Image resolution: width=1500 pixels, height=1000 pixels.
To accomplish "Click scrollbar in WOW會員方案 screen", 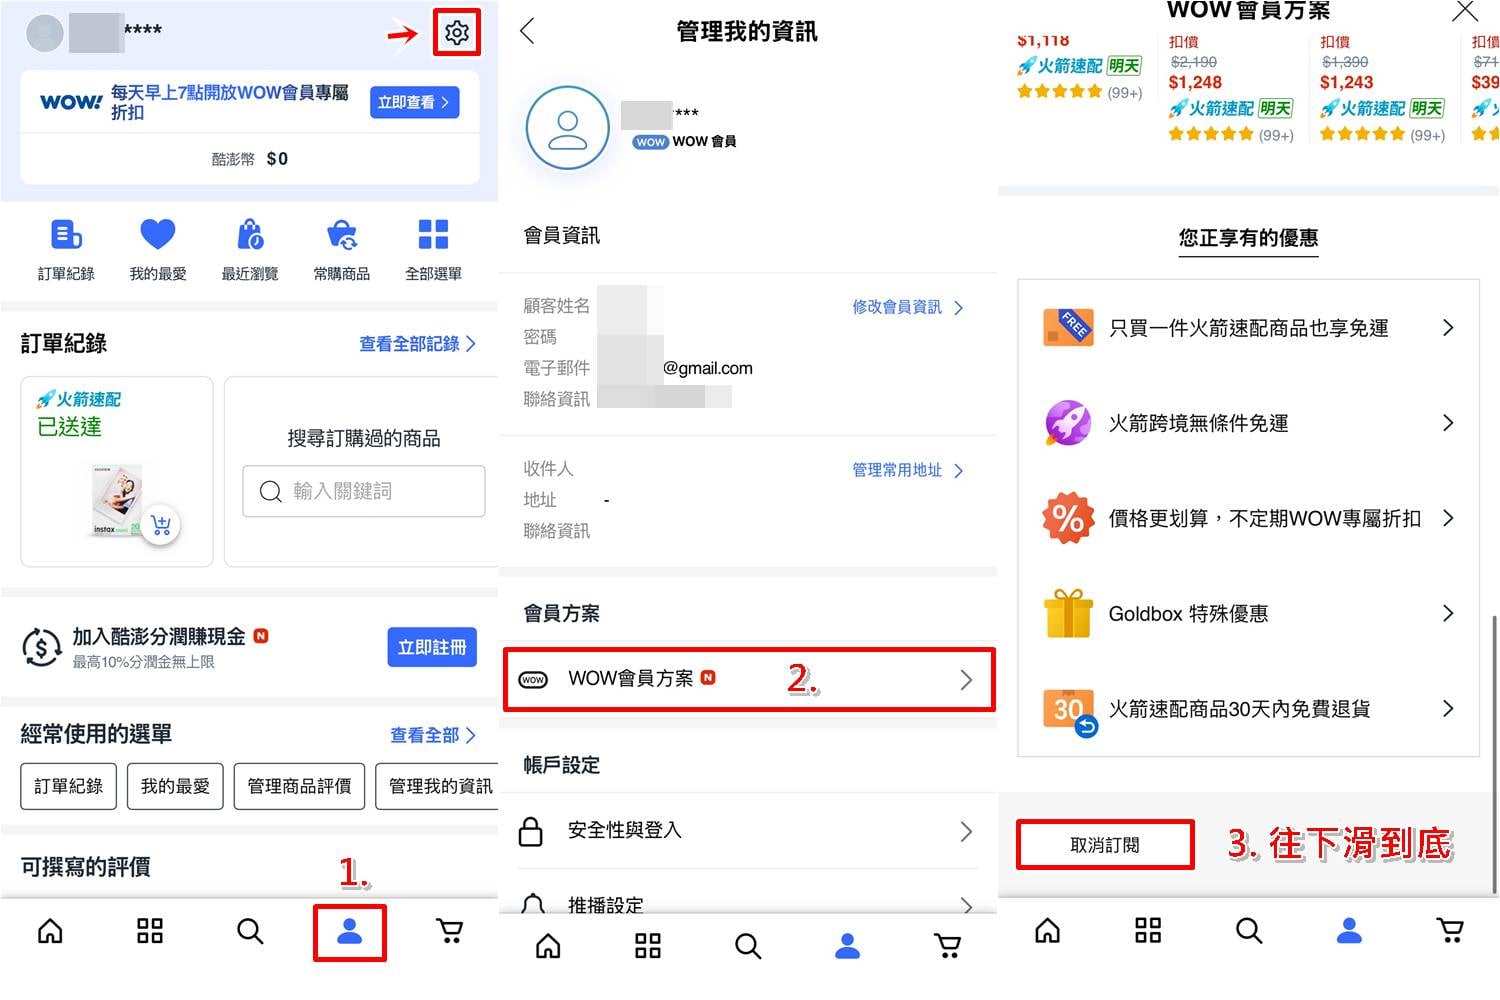I will coord(1495,755).
